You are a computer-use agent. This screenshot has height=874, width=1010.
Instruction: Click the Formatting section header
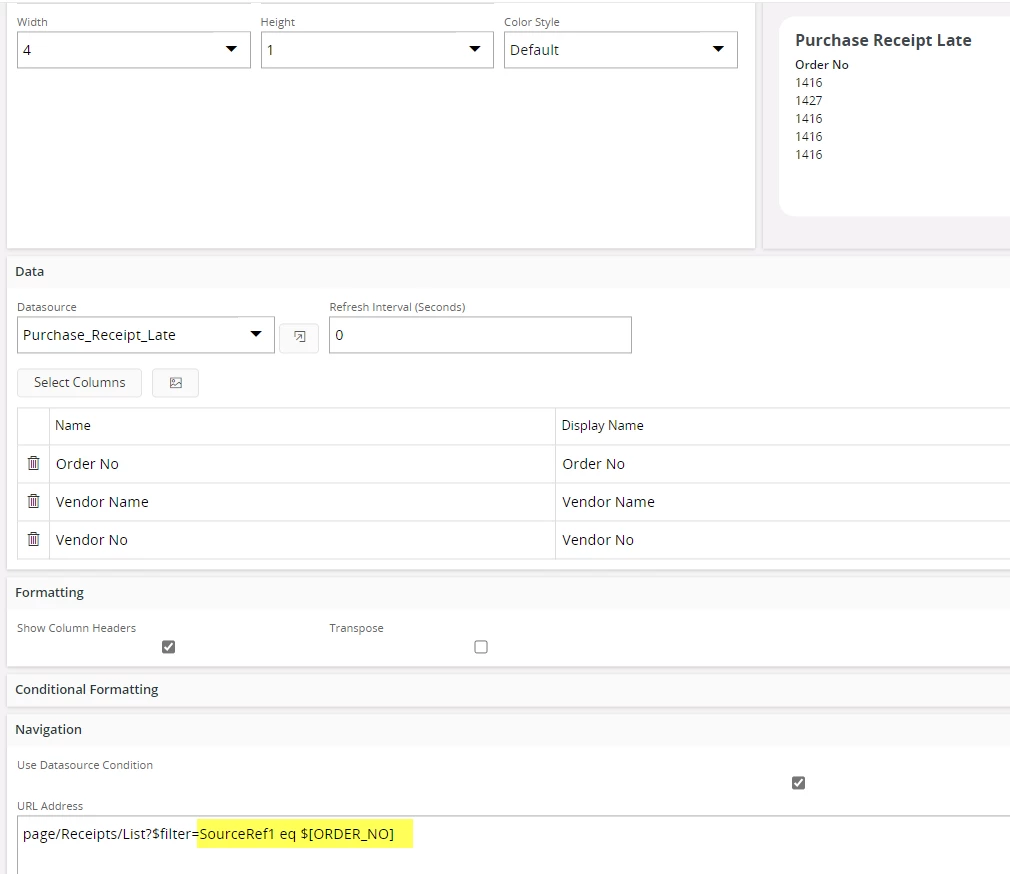[x=49, y=592]
